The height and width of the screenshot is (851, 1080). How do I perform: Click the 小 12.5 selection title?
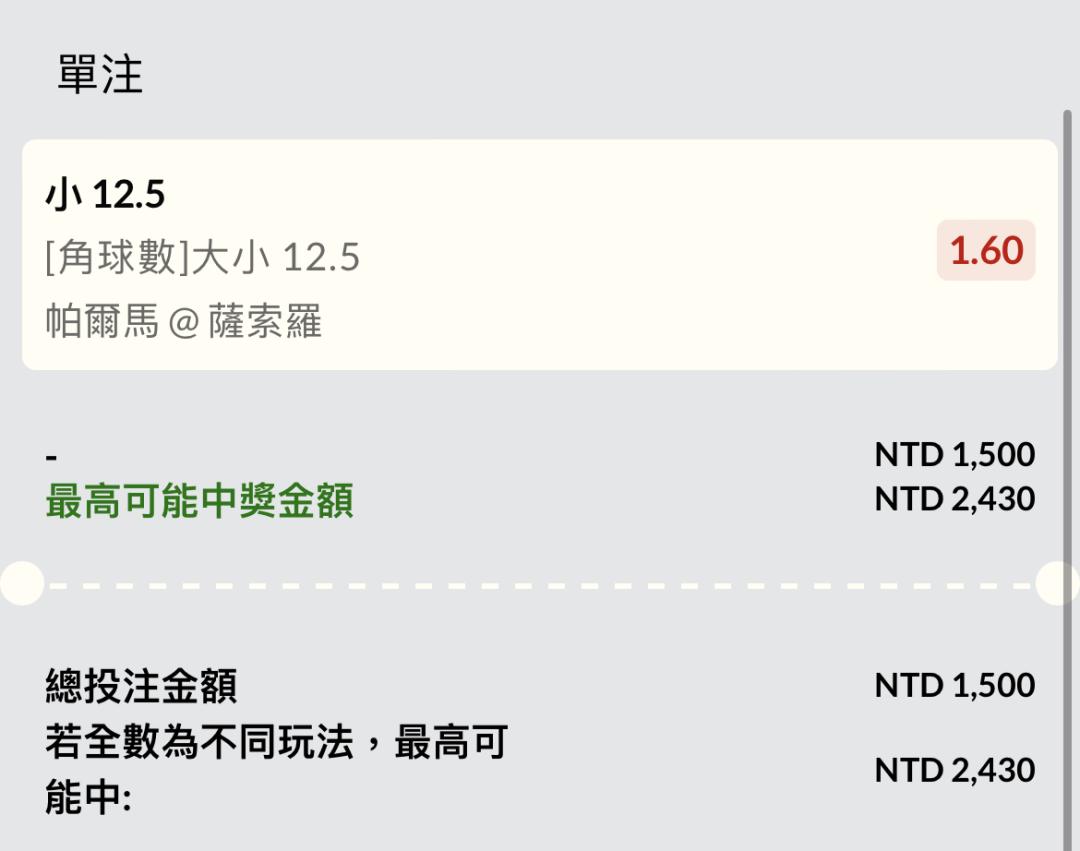click(x=105, y=195)
